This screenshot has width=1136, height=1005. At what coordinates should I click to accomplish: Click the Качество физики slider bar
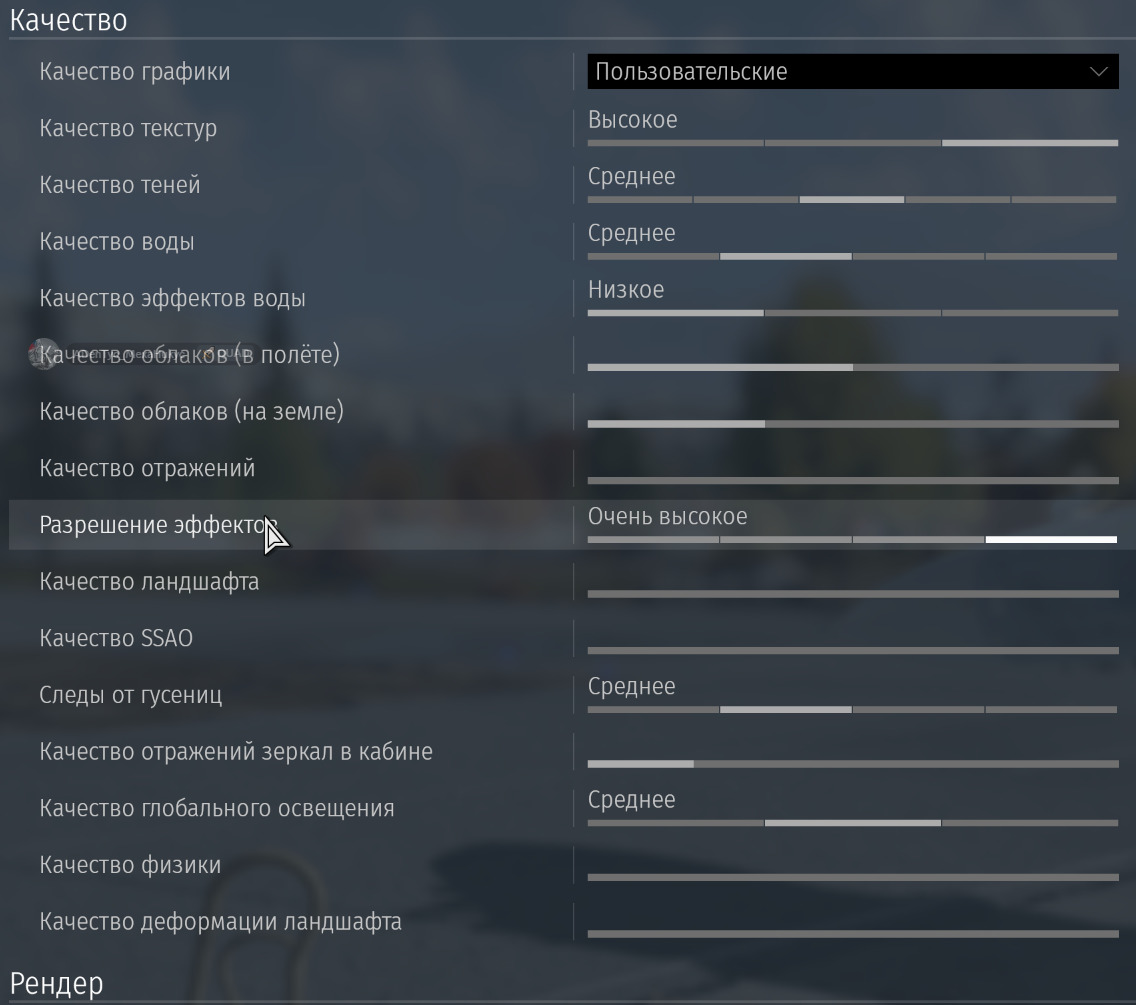852,877
